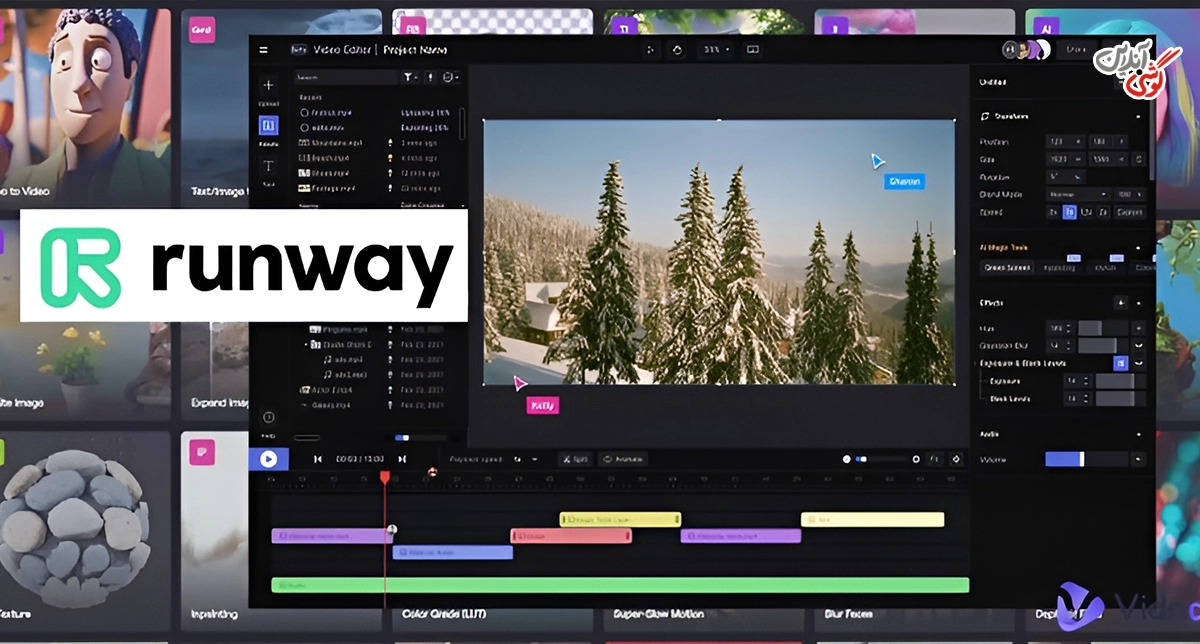The width and height of the screenshot is (1200, 644).
Task: Select the highlighted 1x speed option
Action: [1069, 212]
